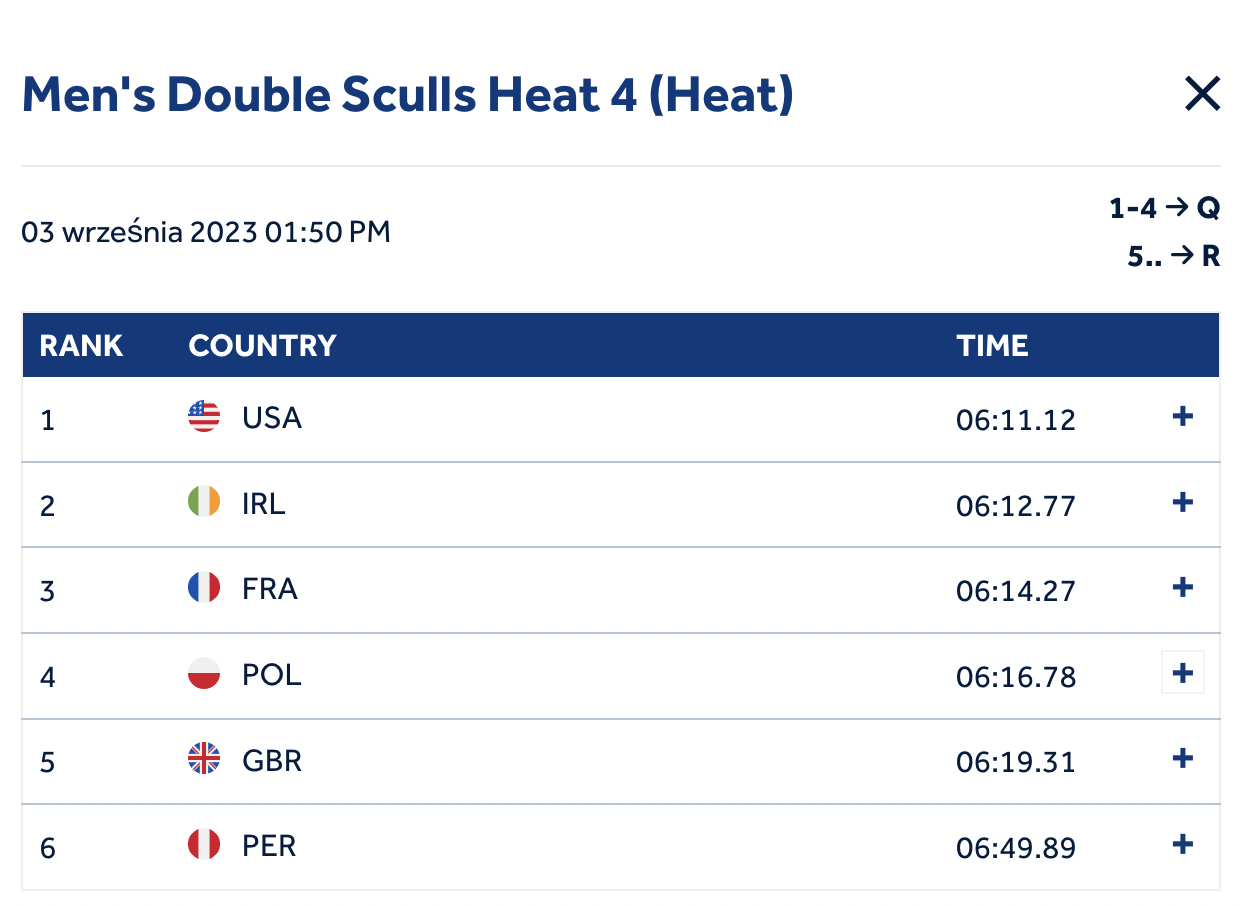Click the Great Britain flag icon

[x=204, y=759]
